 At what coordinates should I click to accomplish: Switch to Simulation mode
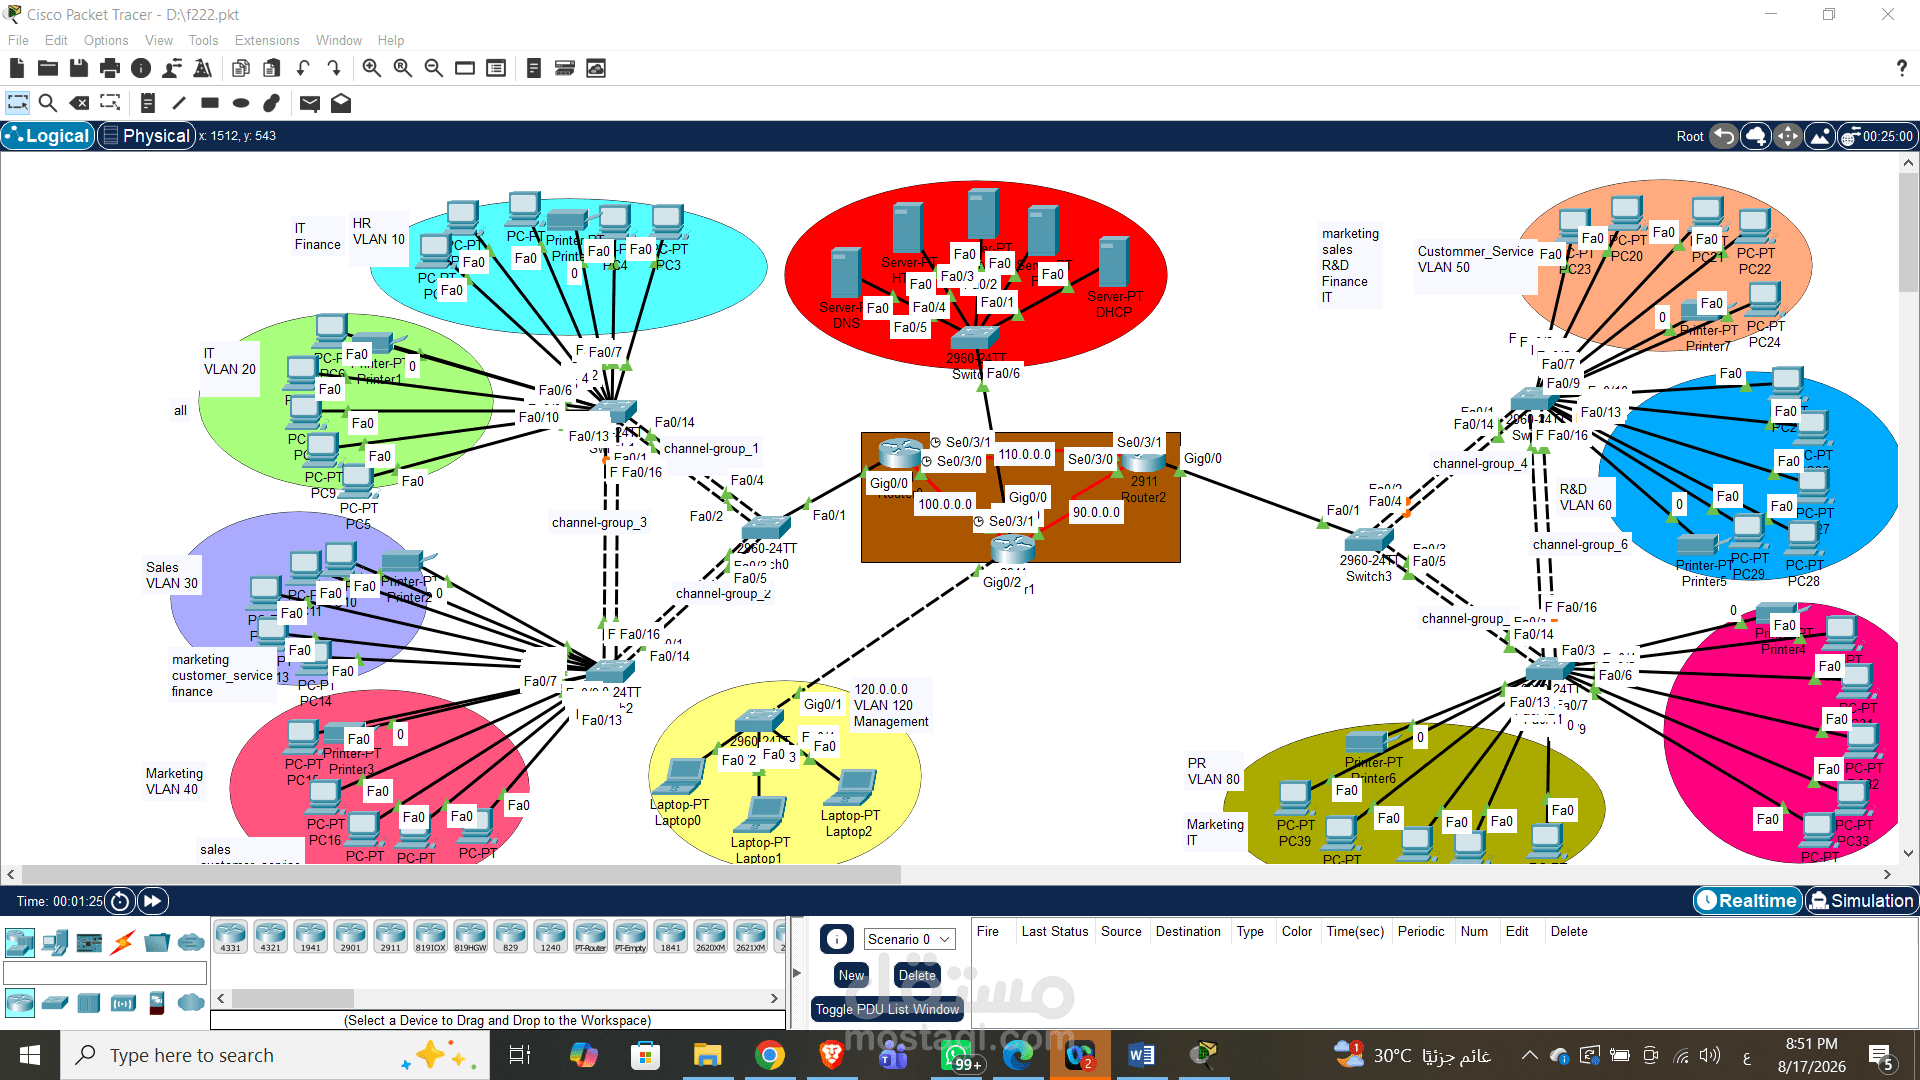point(1862,901)
